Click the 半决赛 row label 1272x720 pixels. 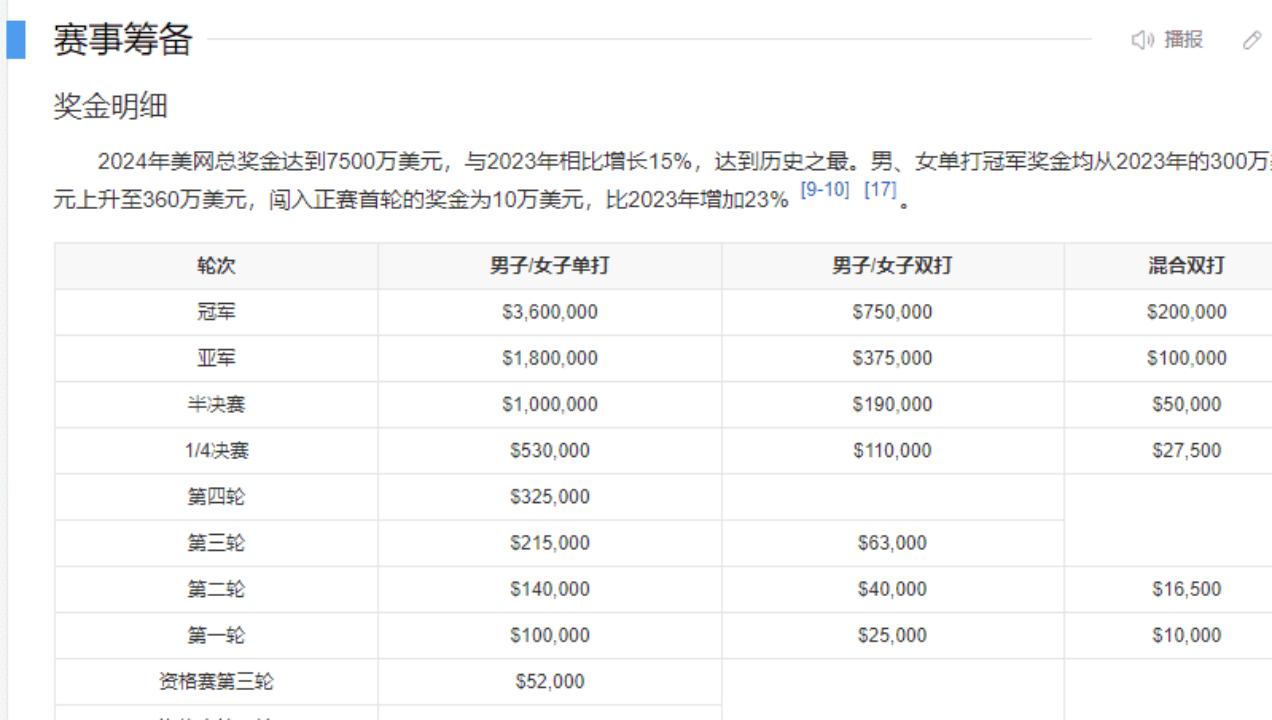coord(216,404)
